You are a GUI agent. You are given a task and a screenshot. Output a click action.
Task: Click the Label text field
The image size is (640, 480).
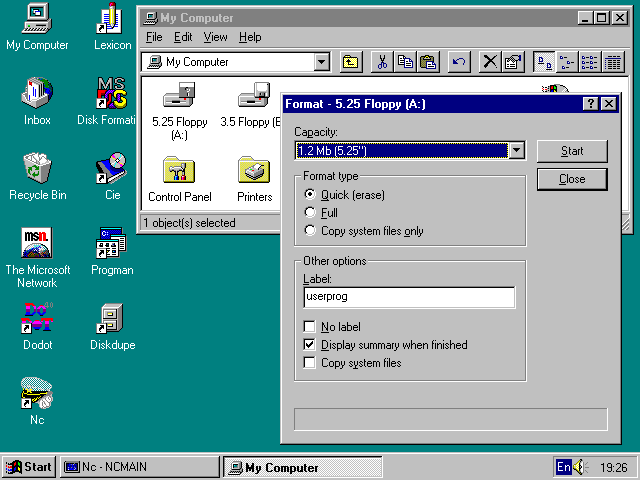tap(408, 297)
